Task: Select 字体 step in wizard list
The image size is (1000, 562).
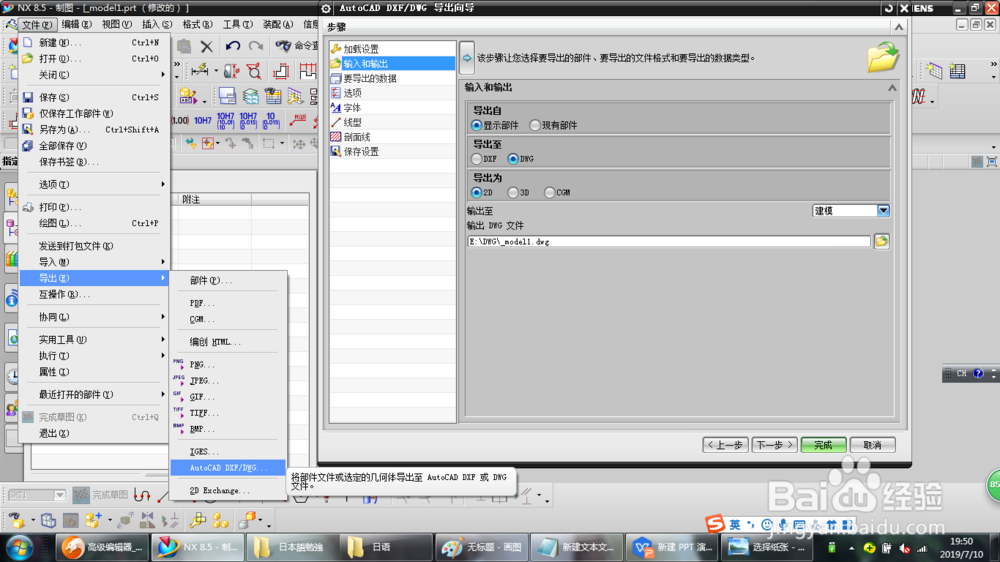Action: (392, 107)
